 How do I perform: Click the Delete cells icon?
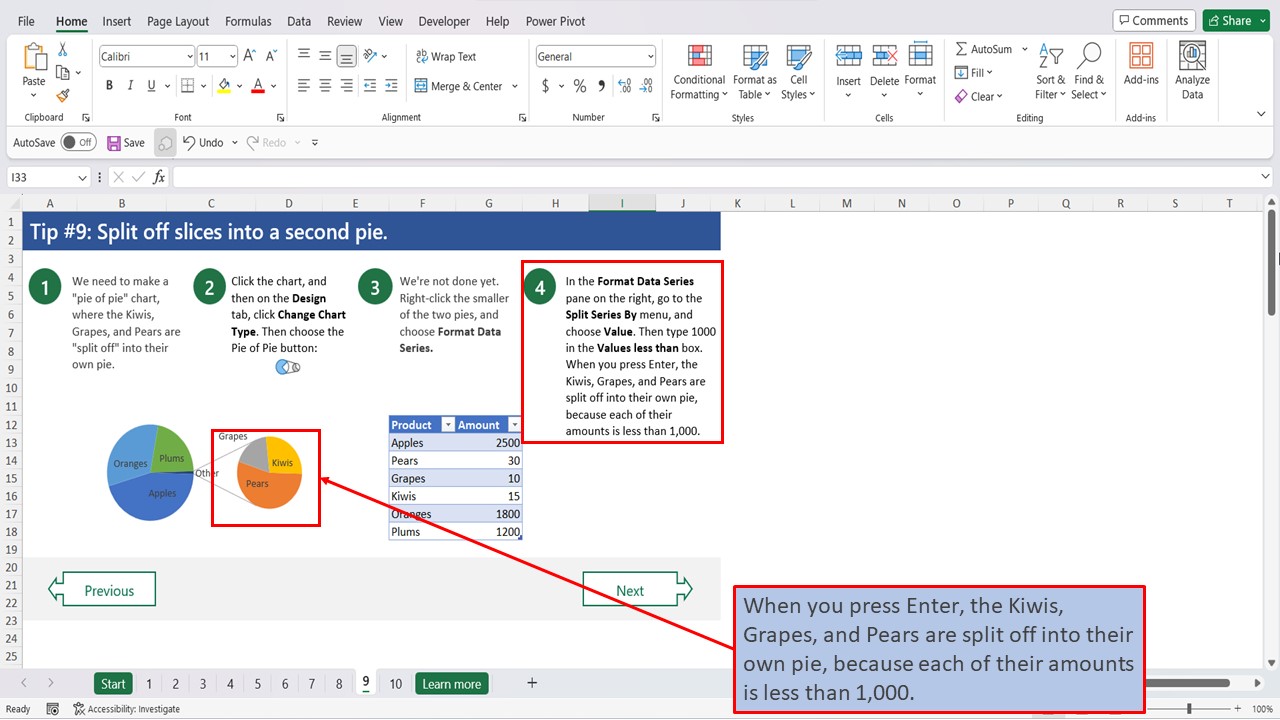pyautogui.click(x=884, y=56)
